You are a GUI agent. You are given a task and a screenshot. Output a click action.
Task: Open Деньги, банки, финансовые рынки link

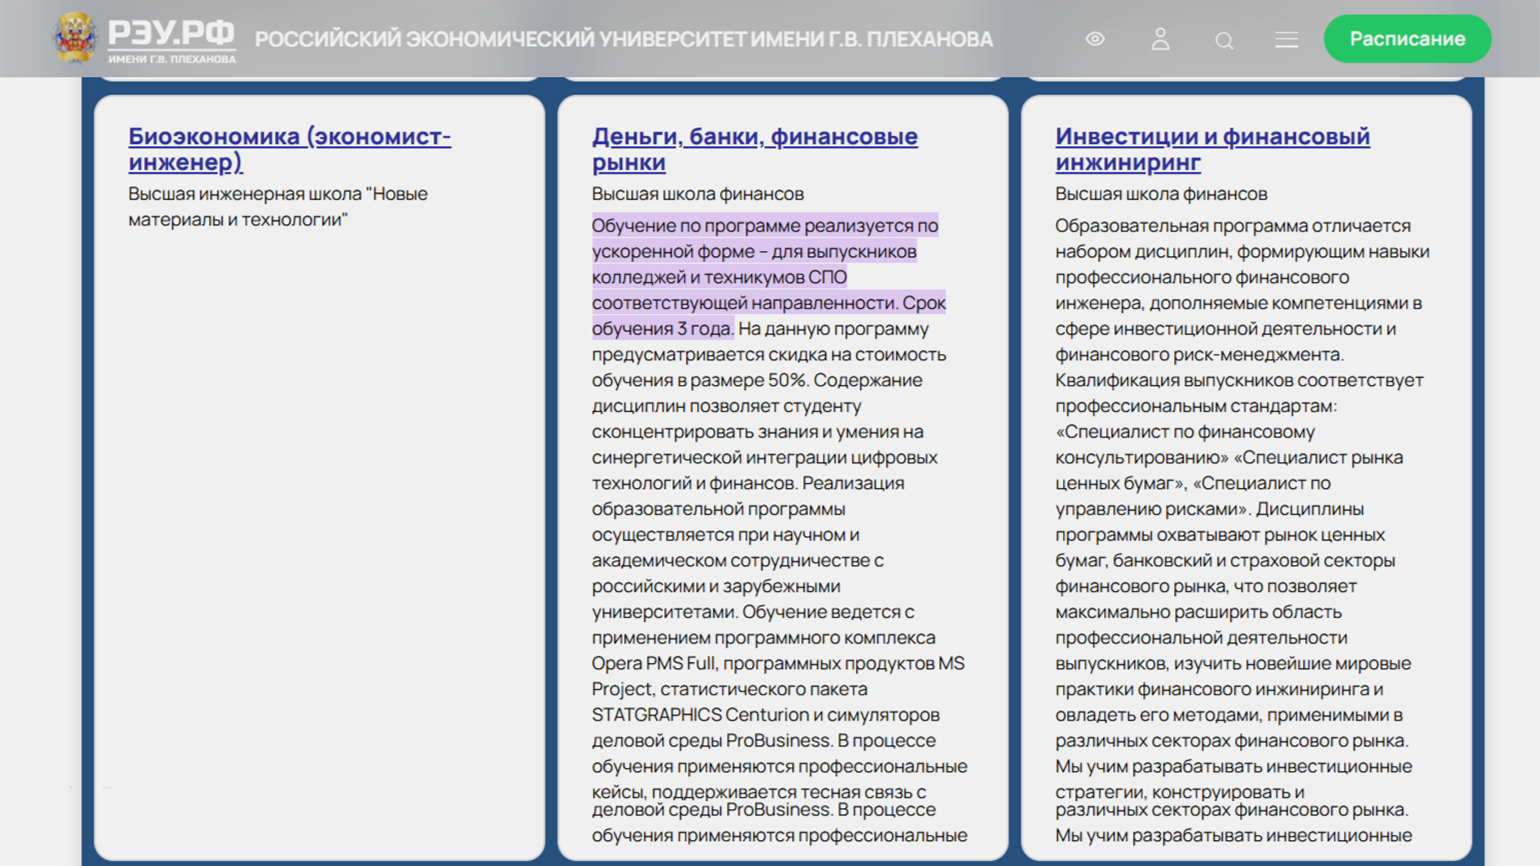click(x=754, y=148)
